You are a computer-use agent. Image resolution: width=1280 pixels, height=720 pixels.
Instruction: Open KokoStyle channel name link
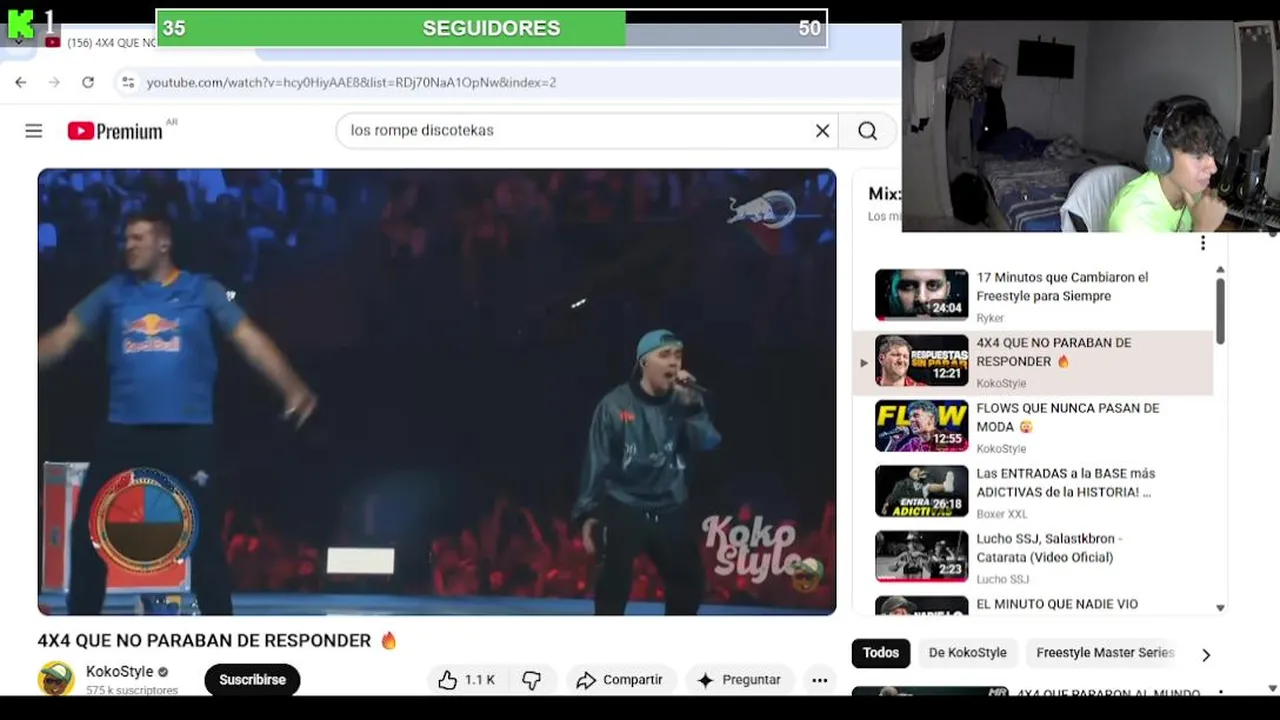point(120,672)
